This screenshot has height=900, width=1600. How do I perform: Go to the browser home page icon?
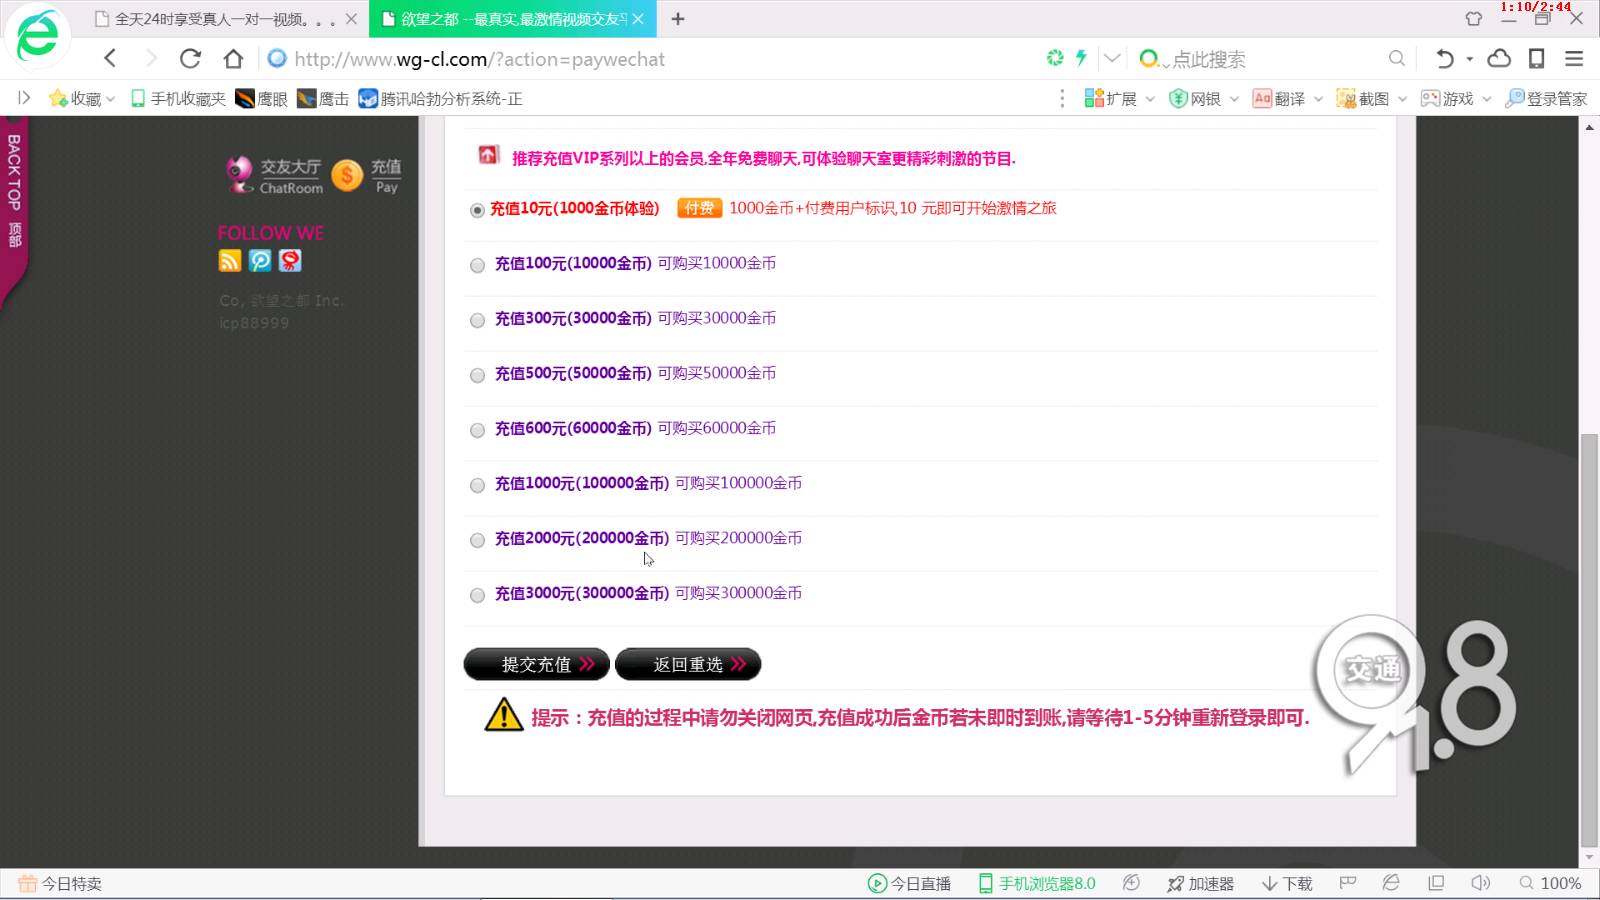pyautogui.click(x=233, y=59)
